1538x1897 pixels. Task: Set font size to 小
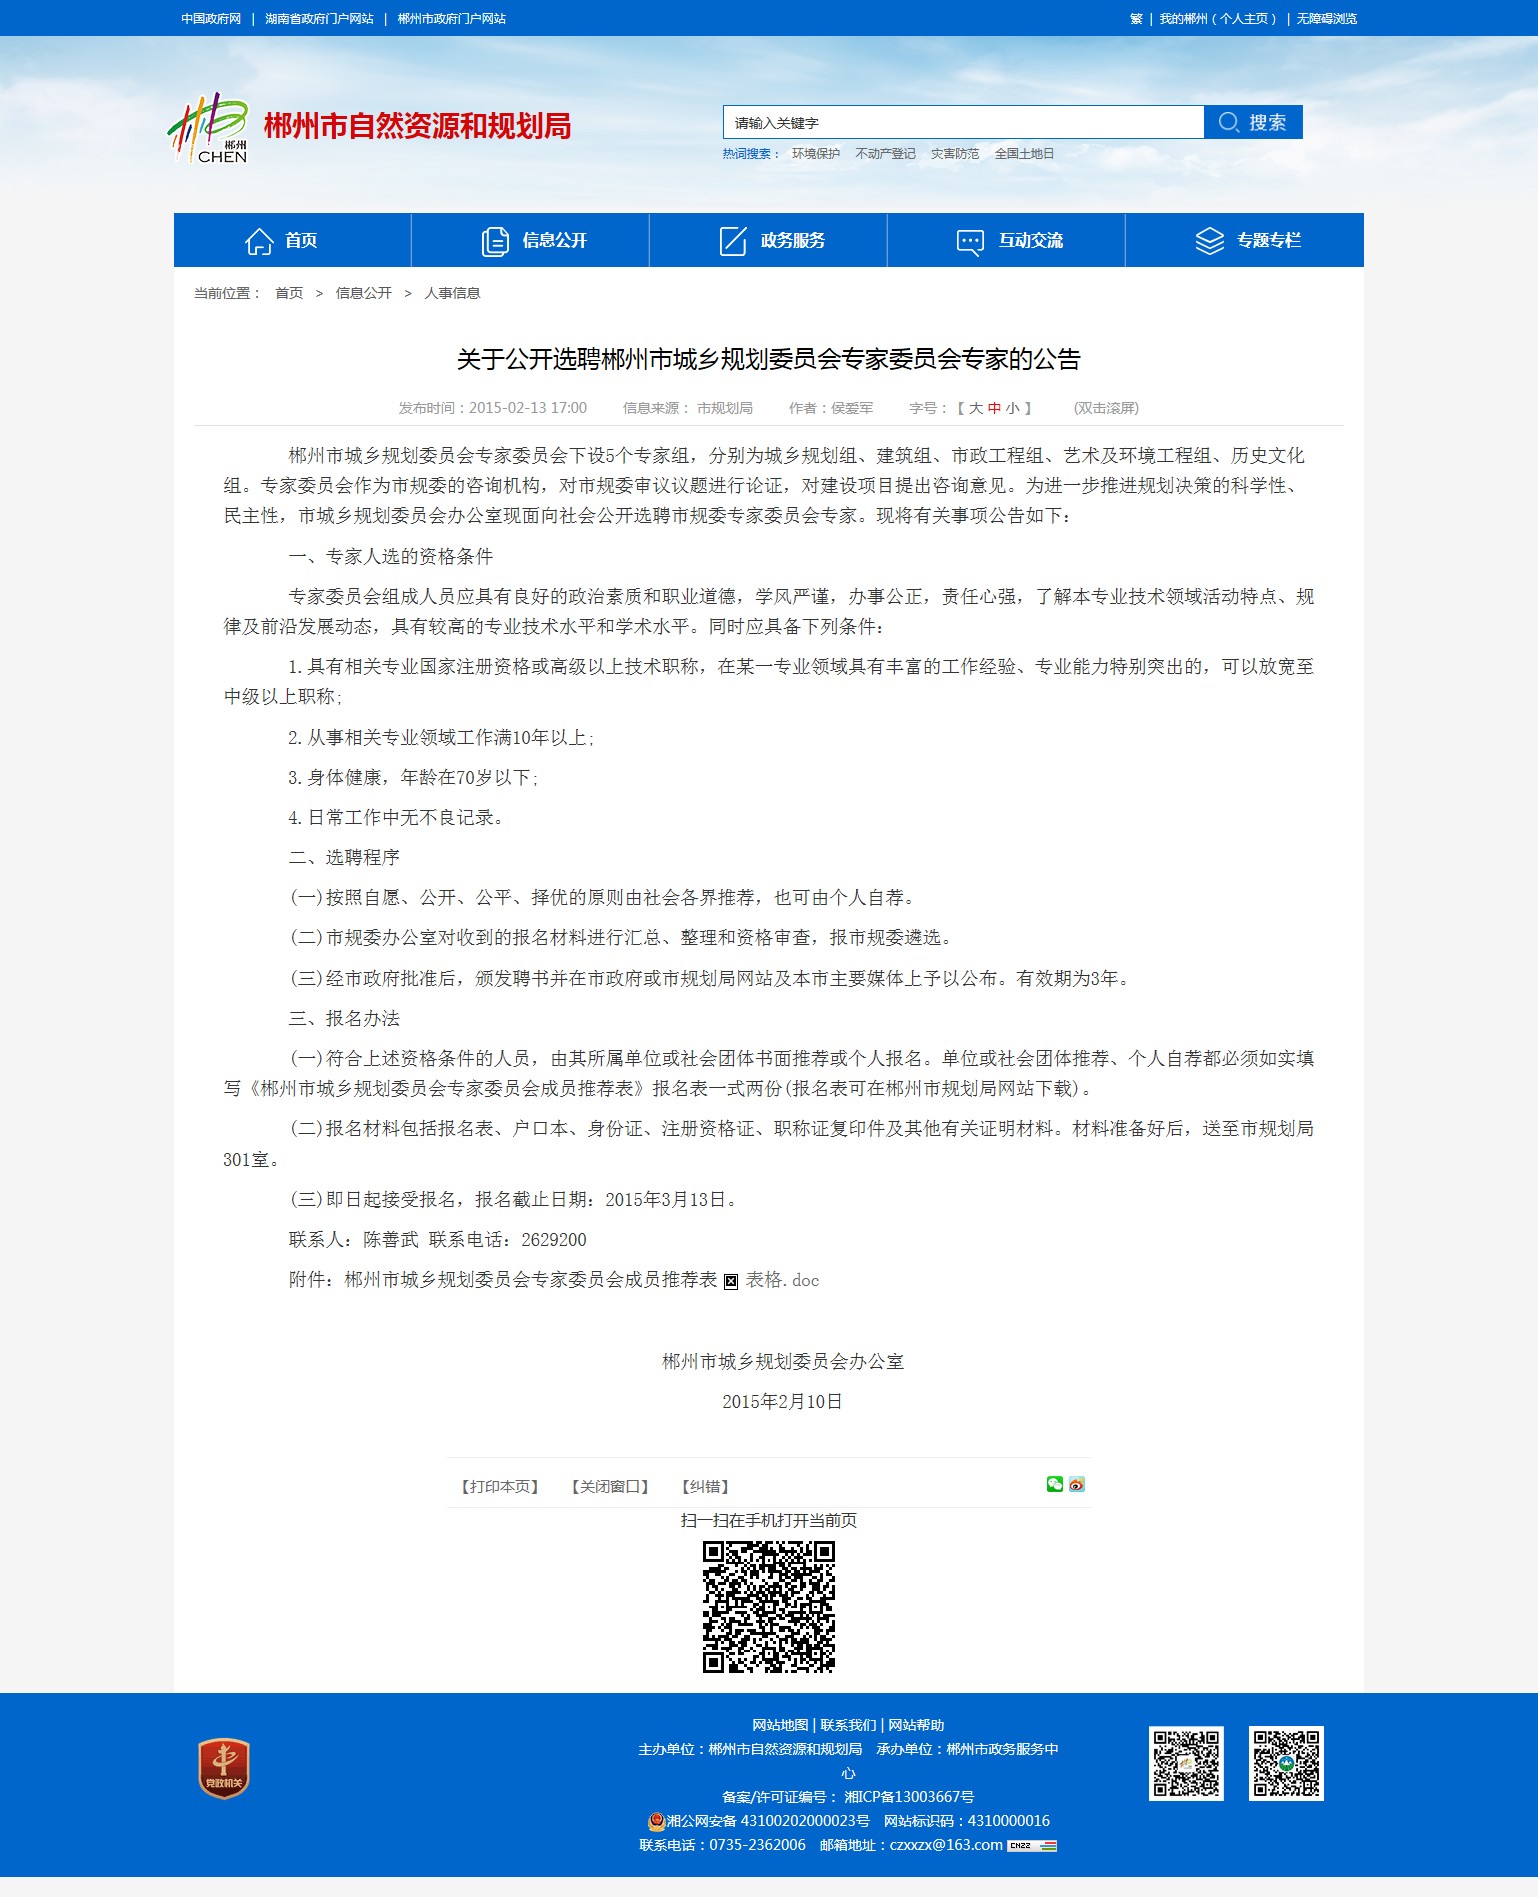point(1012,408)
